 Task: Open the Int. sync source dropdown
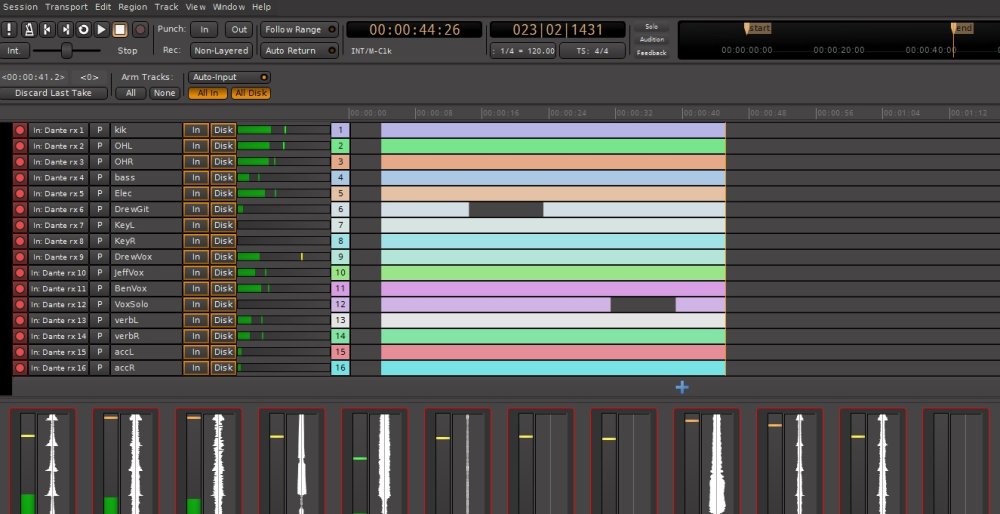[x=13, y=50]
